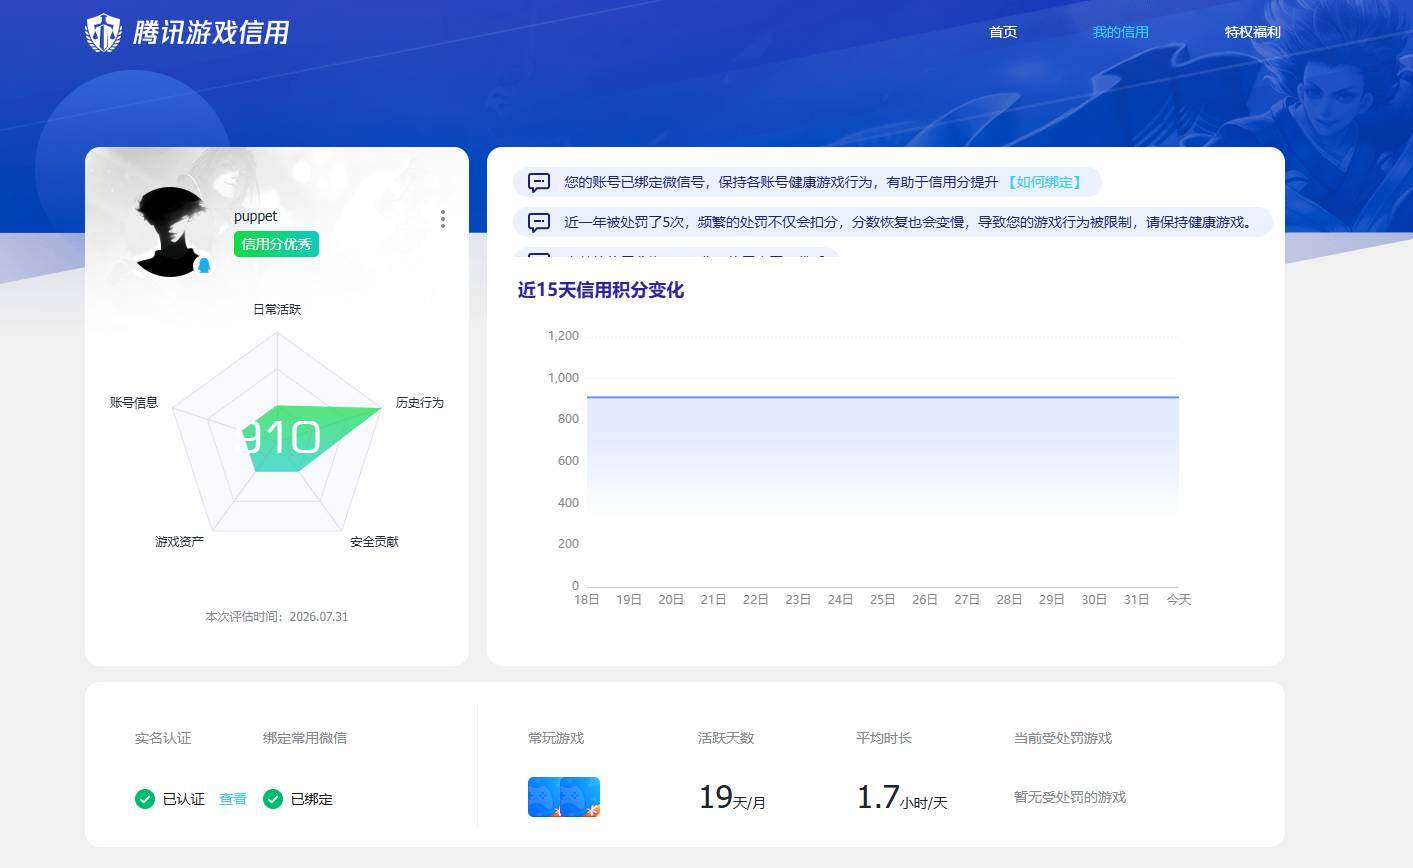
Task: Click the 查看 link next to 已认证
Action: 233,799
